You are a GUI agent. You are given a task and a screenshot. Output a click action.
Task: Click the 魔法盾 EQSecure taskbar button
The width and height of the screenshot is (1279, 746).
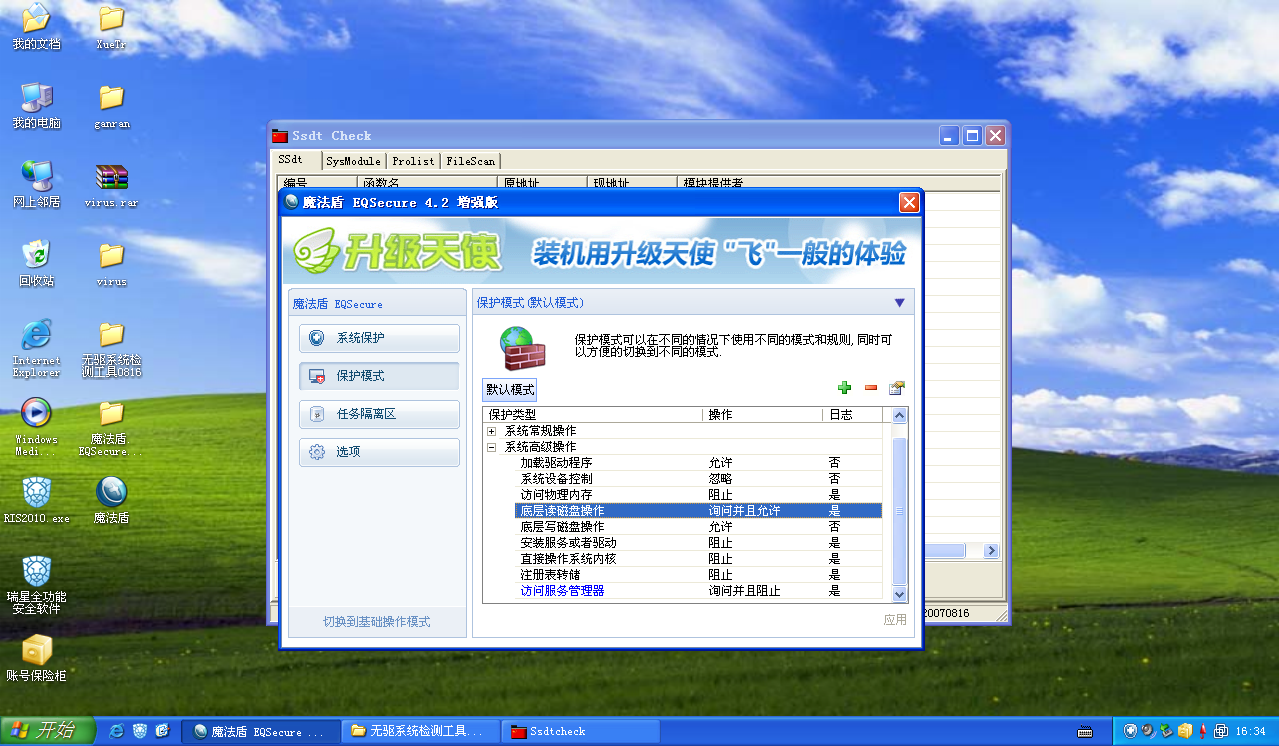tap(260, 731)
